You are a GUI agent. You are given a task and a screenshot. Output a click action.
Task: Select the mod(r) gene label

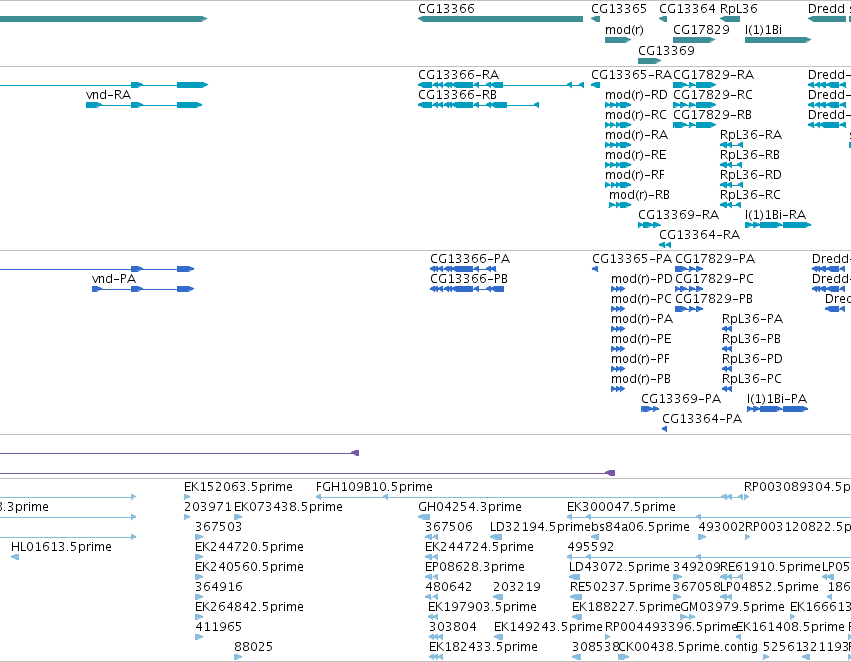(x=624, y=30)
